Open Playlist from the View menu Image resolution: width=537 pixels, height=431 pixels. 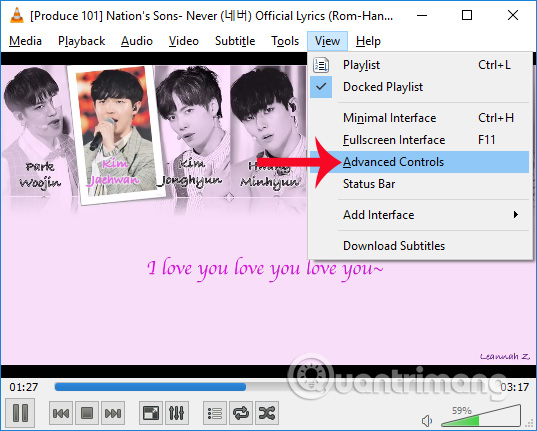click(x=420, y=65)
